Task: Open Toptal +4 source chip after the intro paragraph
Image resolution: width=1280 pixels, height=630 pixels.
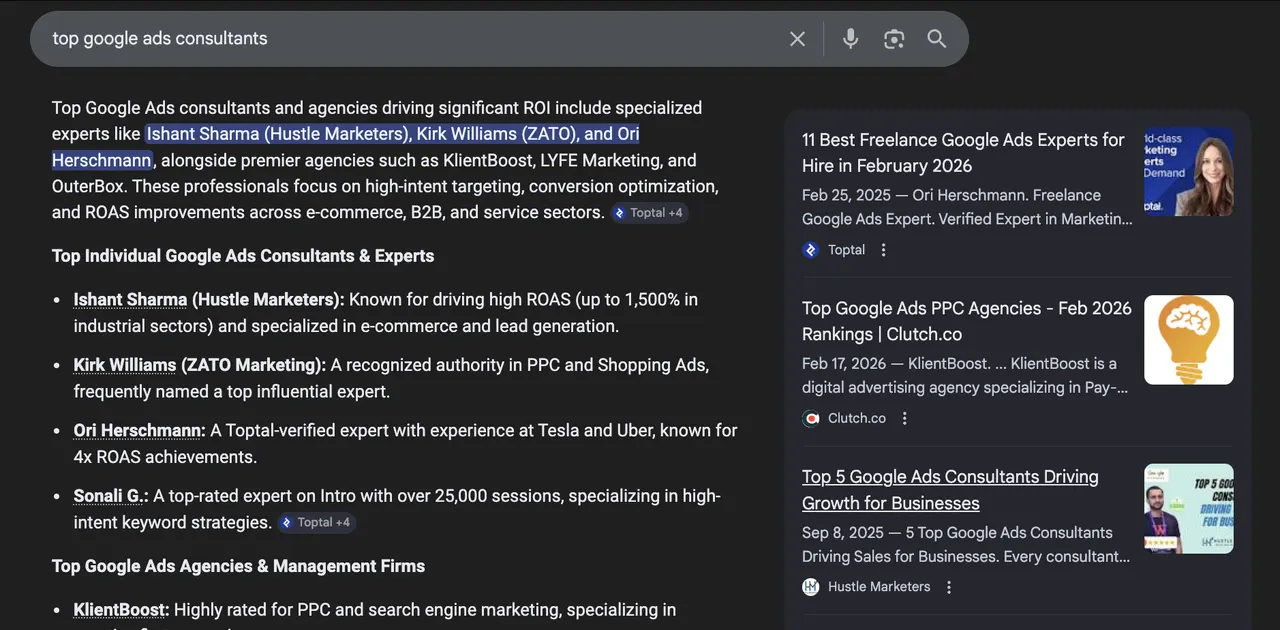Action: [x=650, y=213]
